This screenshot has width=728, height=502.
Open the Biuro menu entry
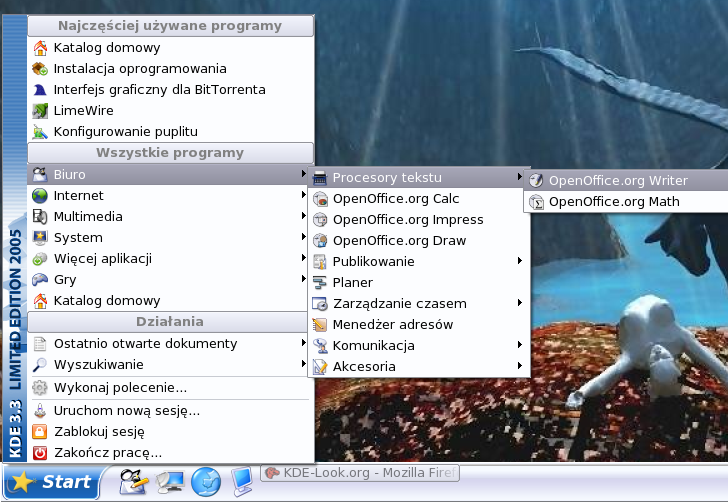pyautogui.click(x=168, y=175)
